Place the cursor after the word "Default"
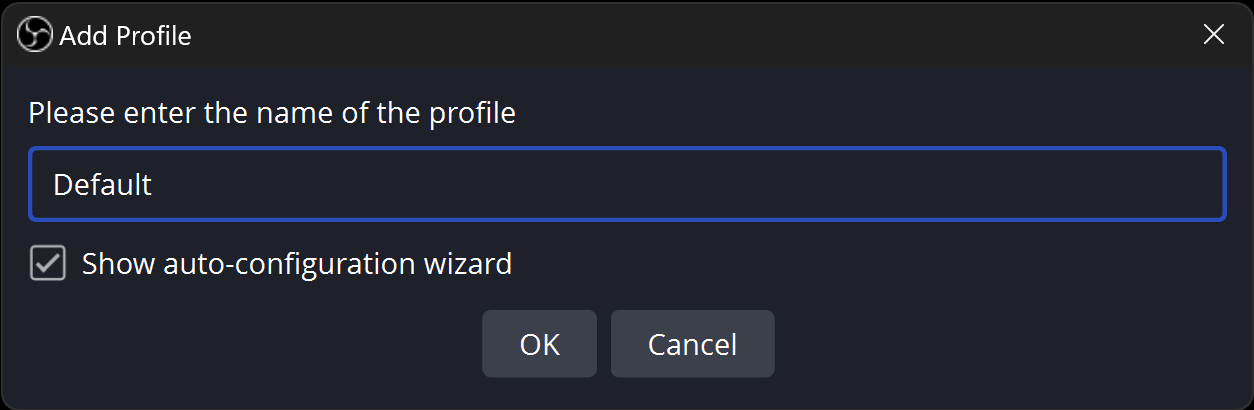Viewport: 1254px width, 410px height. pos(154,185)
